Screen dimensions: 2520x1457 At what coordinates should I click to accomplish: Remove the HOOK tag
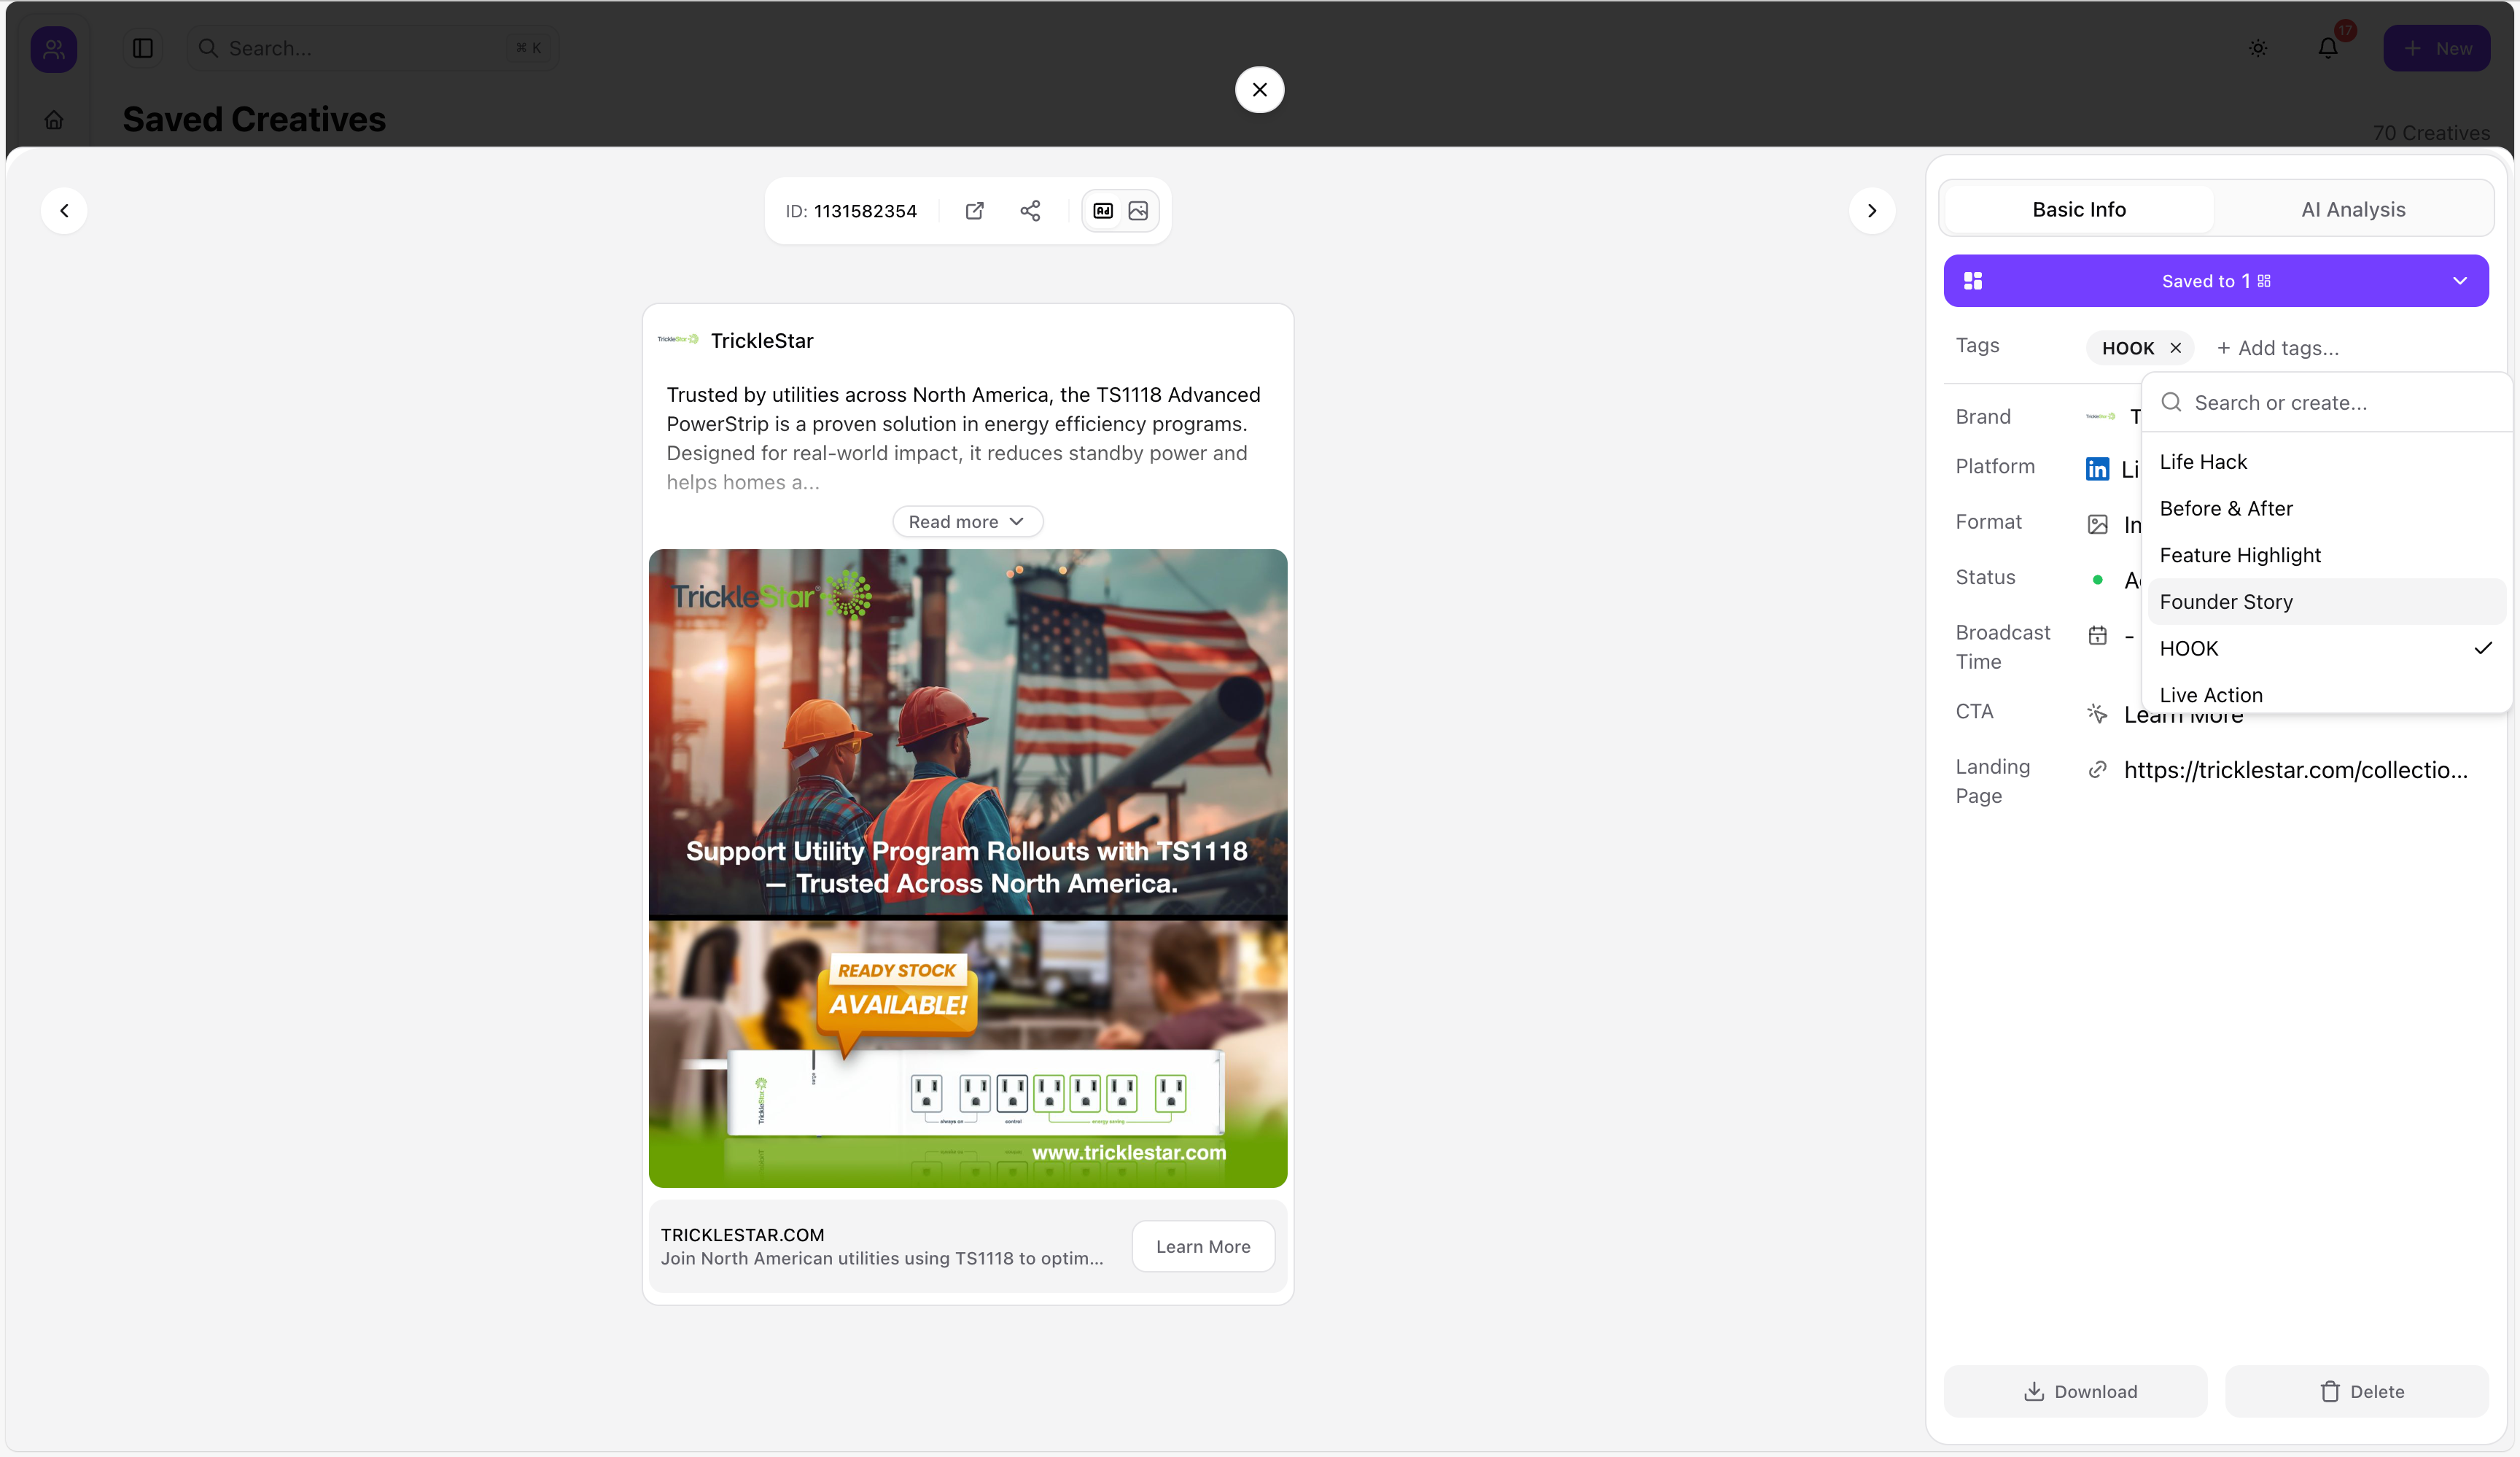(x=2175, y=348)
